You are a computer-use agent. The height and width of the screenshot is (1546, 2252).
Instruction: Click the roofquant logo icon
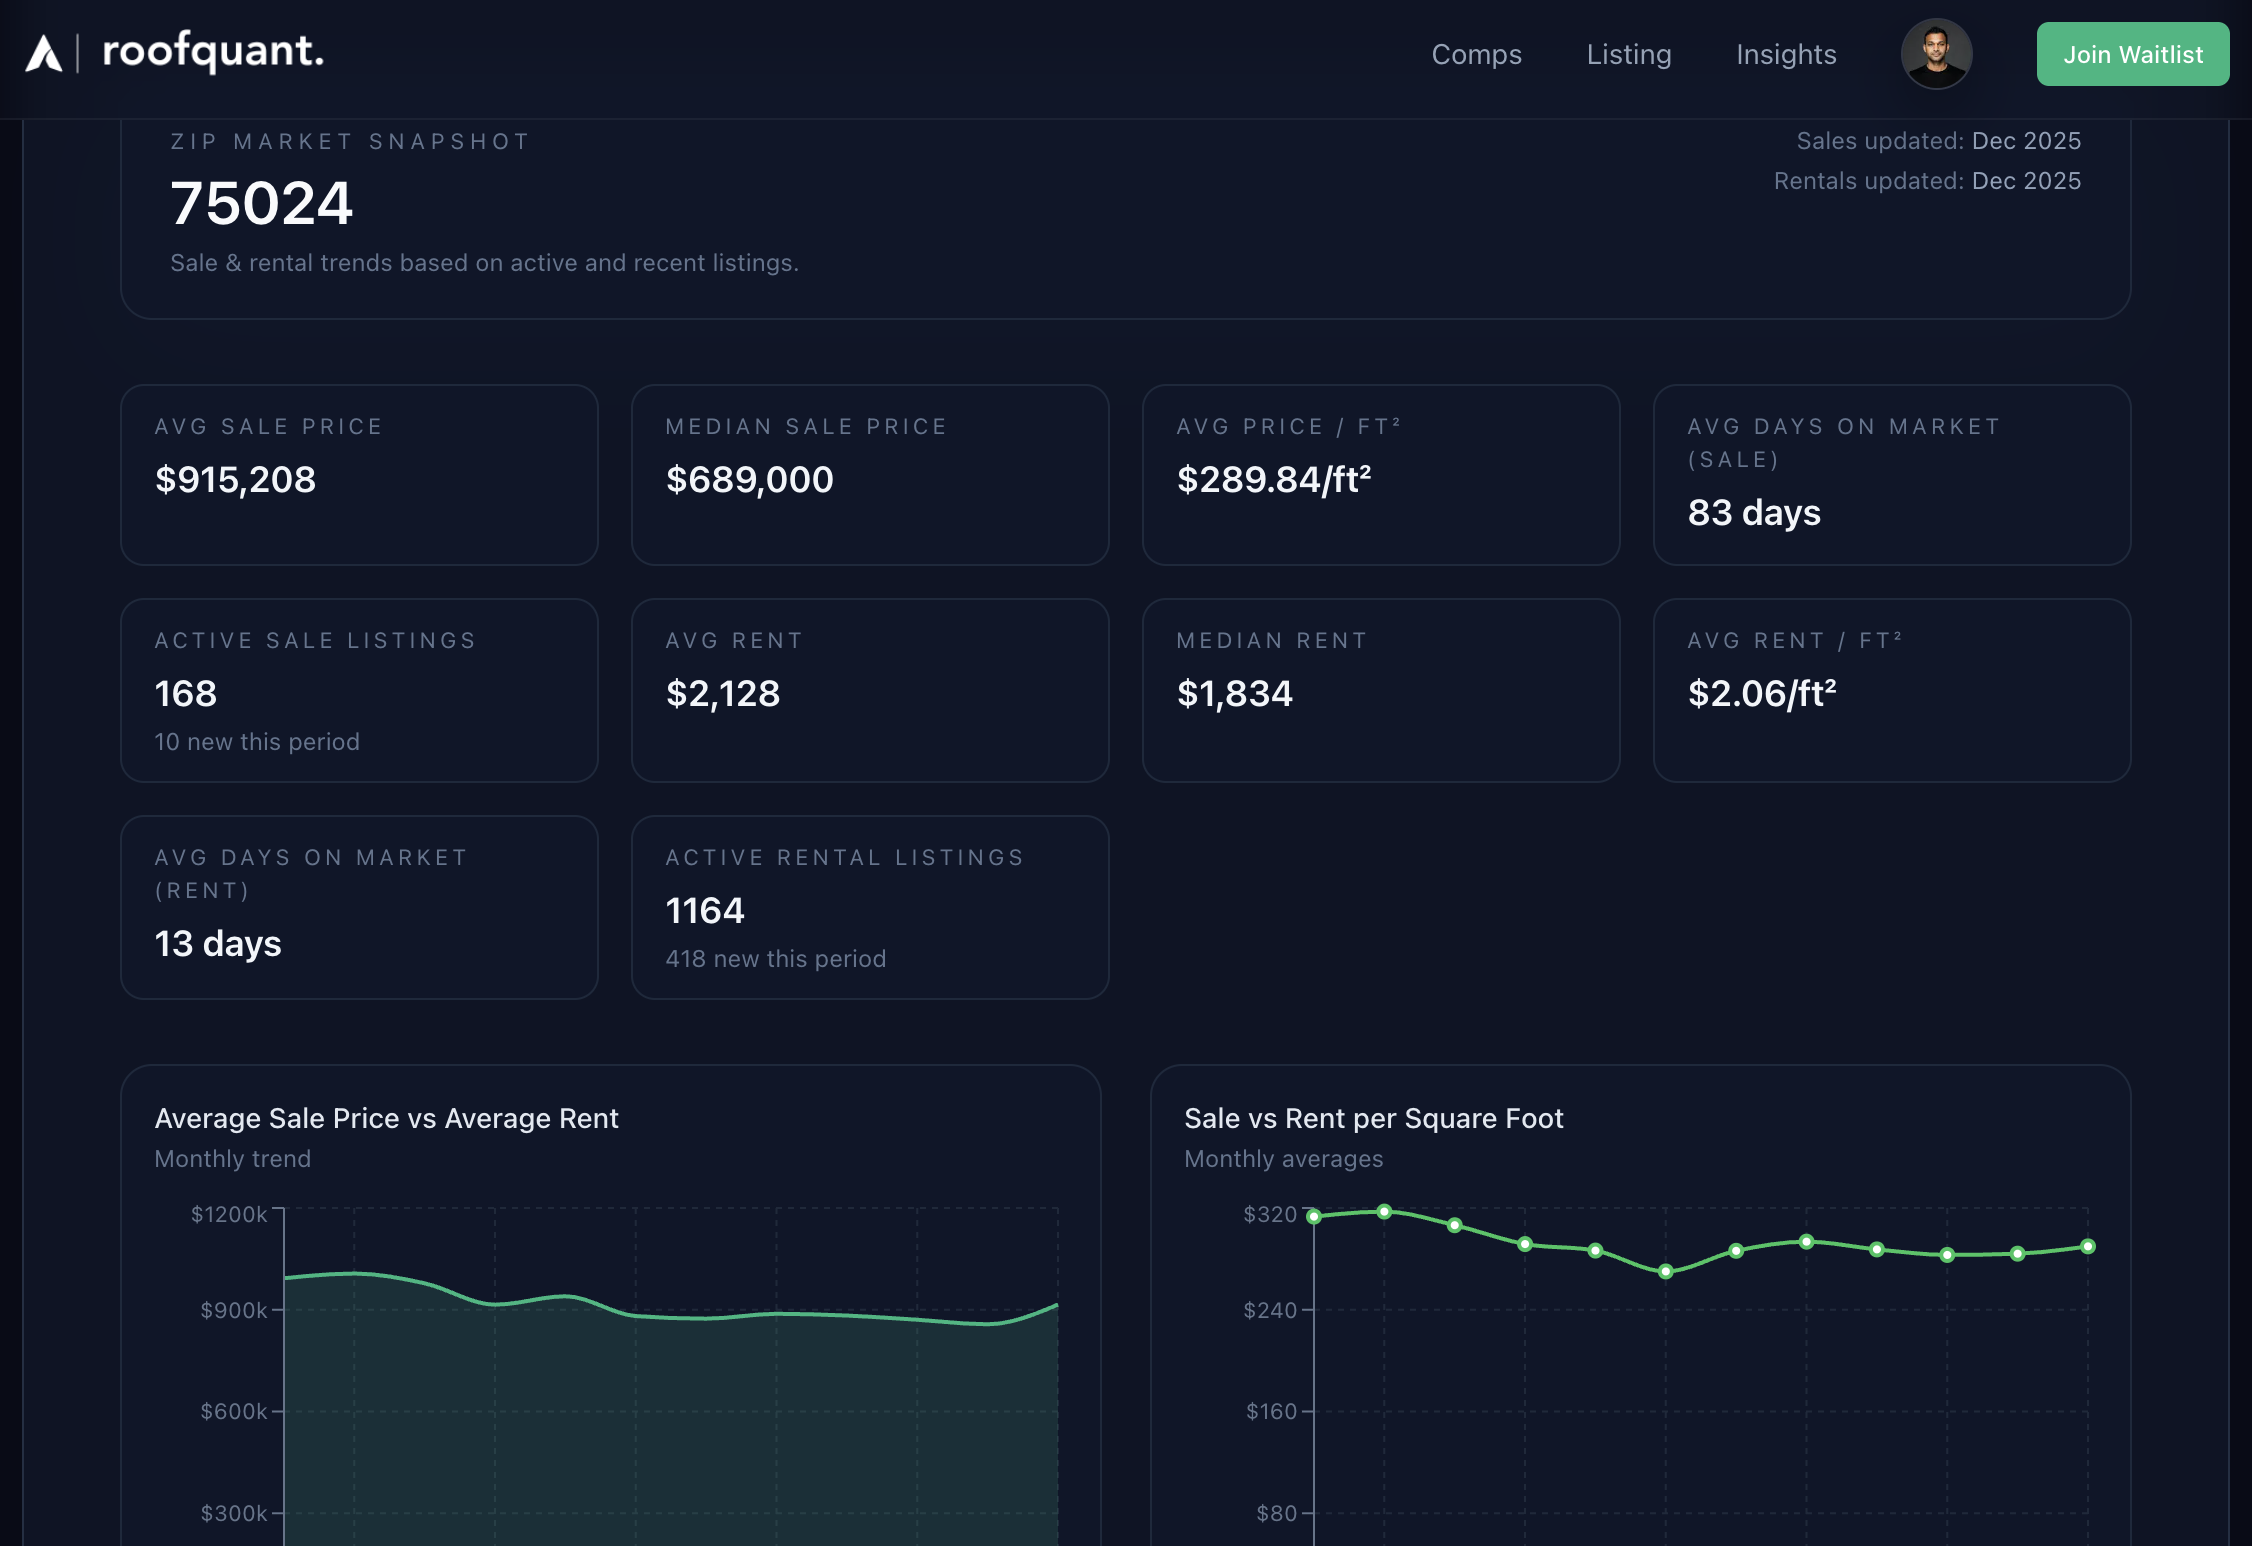click(x=44, y=52)
